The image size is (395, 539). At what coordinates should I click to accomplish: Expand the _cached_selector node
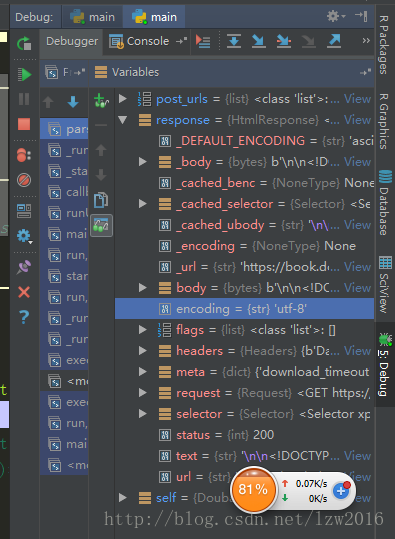pyautogui.click(x=143, y=204)
